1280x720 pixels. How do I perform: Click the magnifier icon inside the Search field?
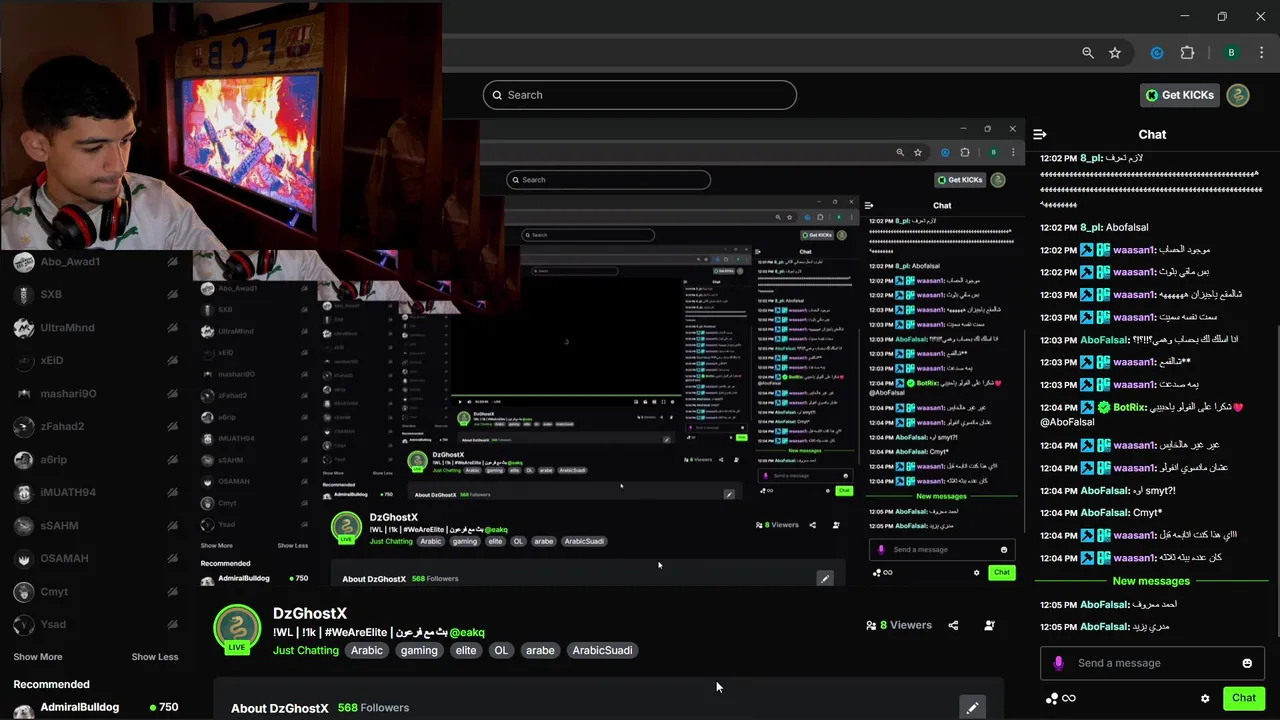point(497,95)
